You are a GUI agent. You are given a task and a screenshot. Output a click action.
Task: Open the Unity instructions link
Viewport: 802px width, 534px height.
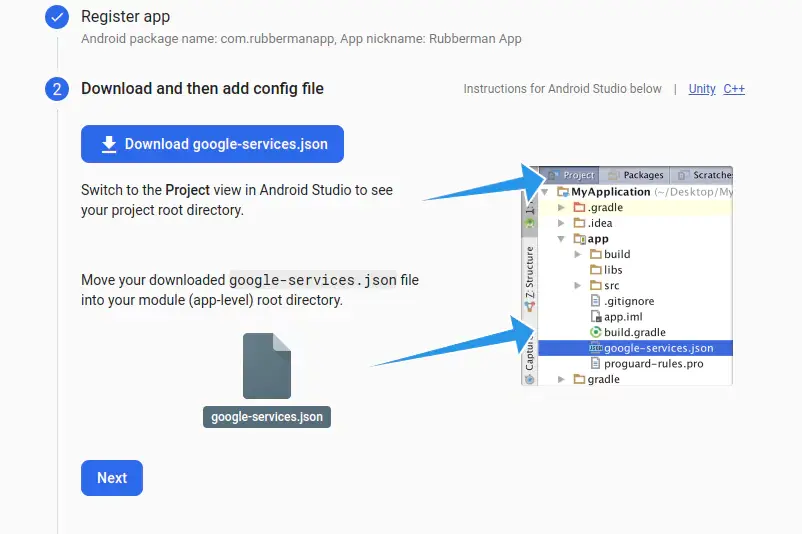coord(702,89)
